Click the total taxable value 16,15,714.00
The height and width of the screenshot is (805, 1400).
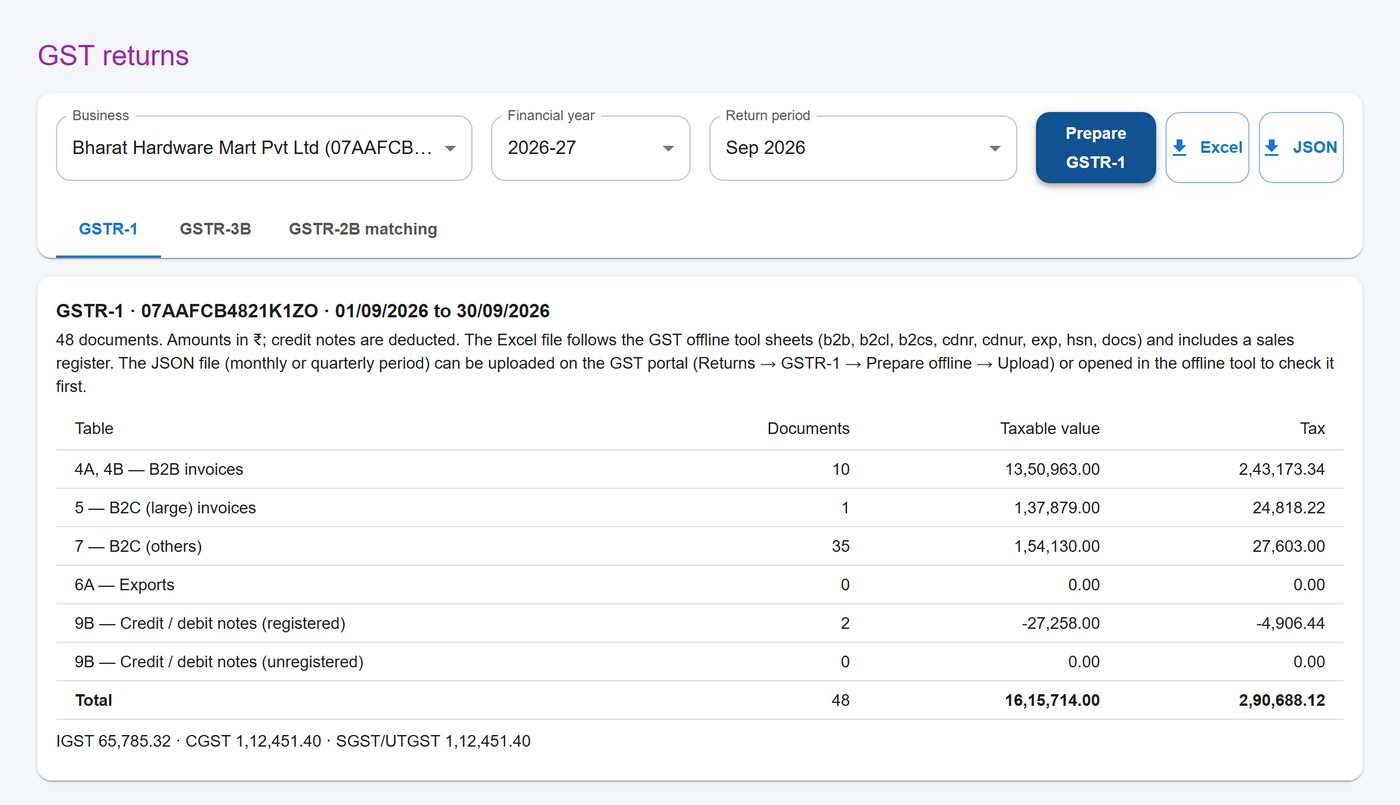(x=1052, y=701)
